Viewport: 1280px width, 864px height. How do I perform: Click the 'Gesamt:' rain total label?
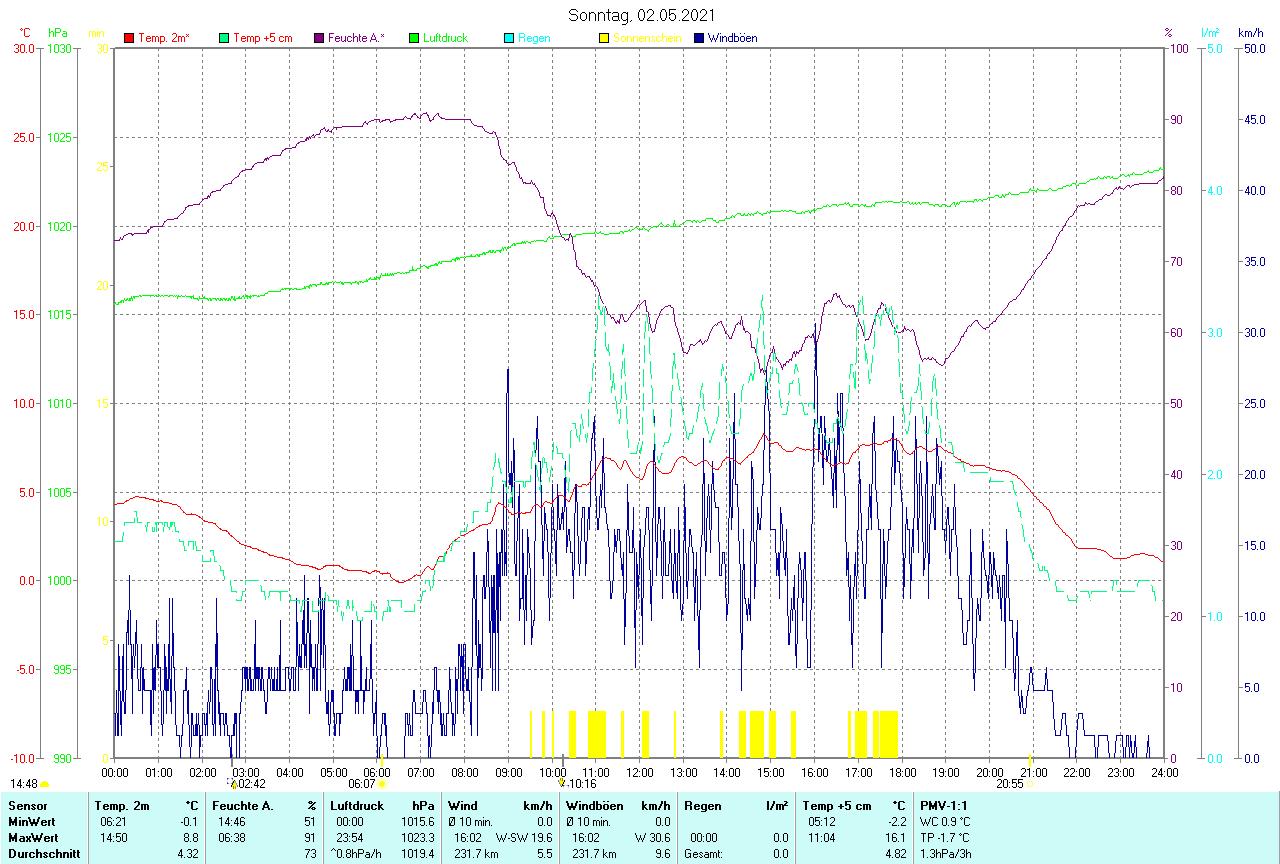point(704,853)
